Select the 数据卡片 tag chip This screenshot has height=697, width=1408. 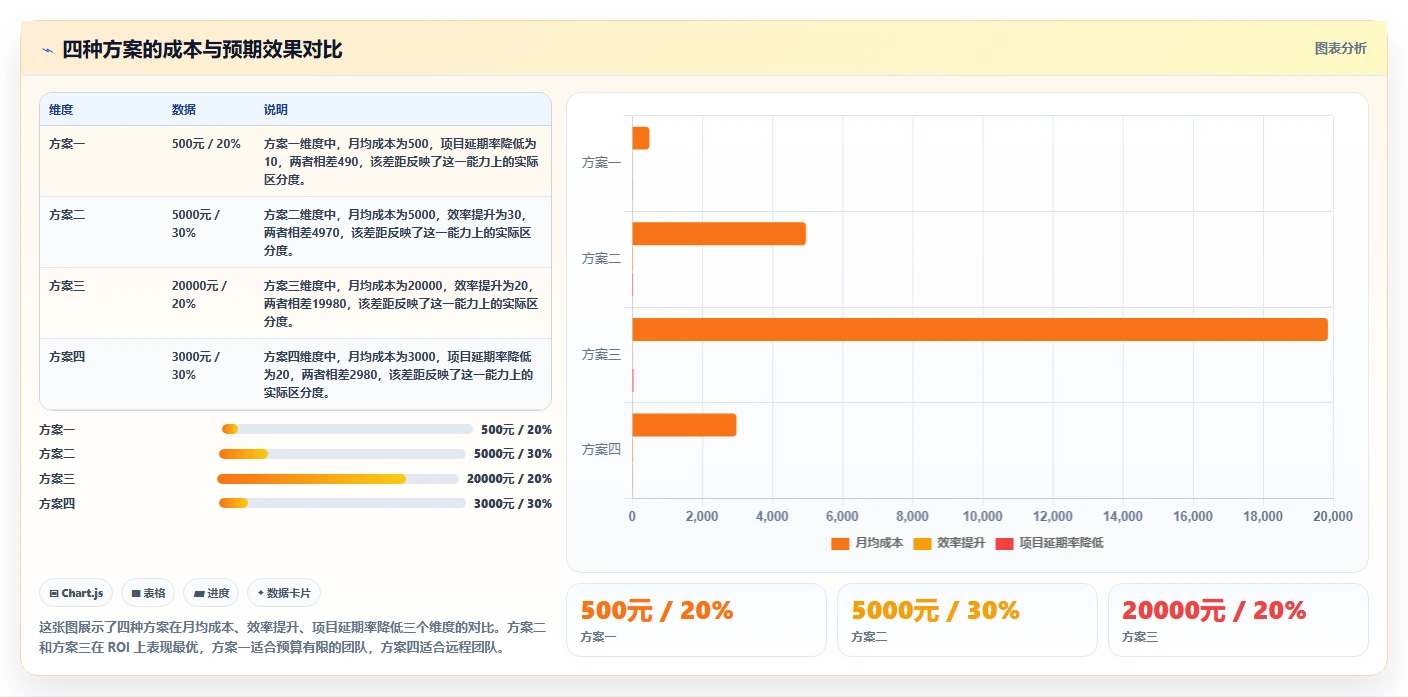(x=284, y=593)
